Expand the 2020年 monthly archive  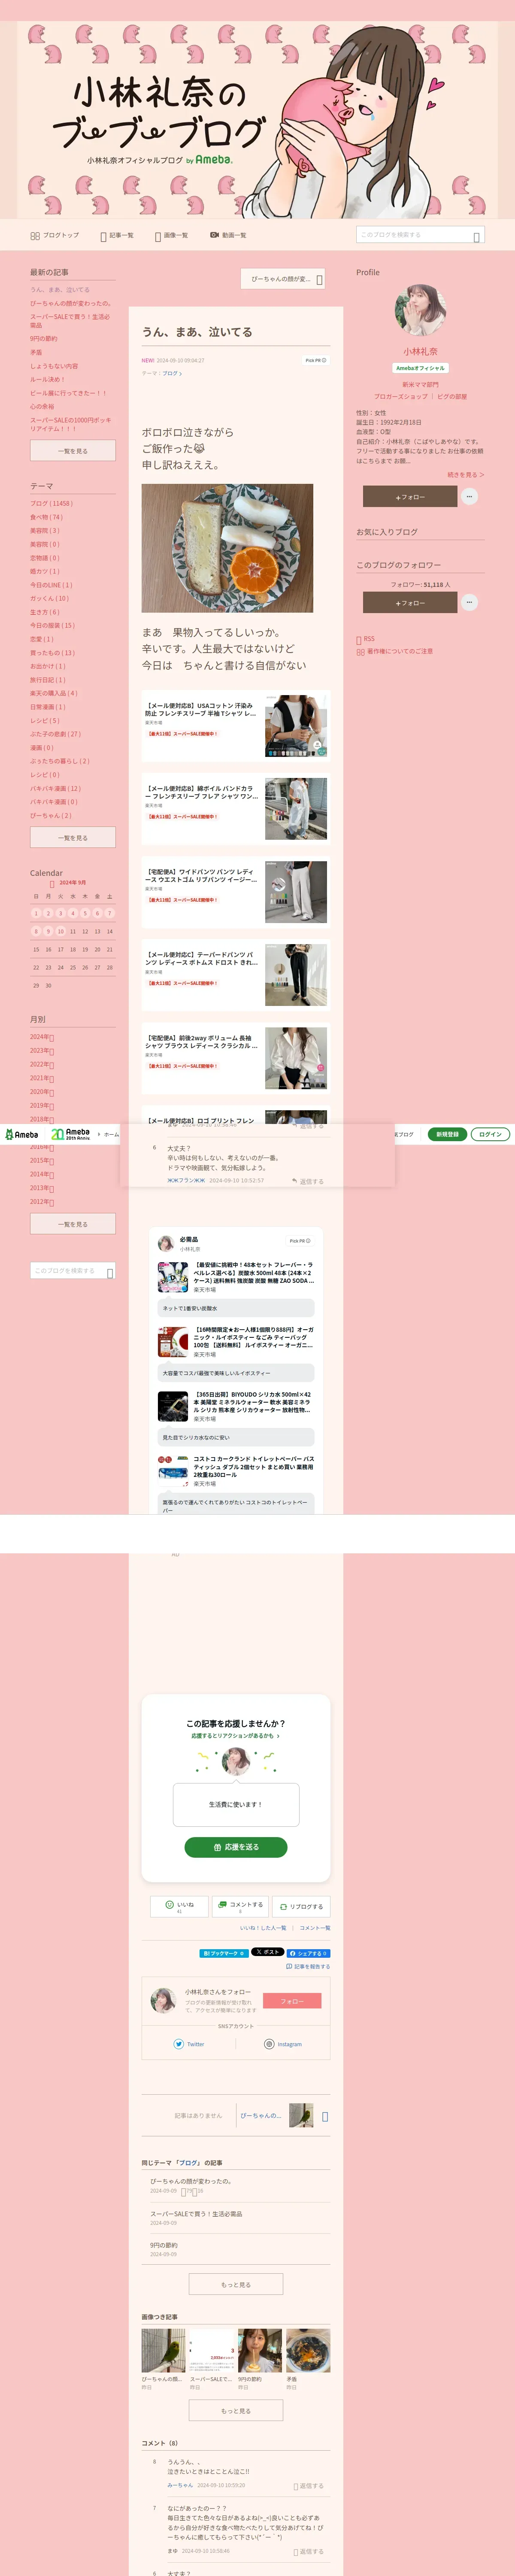coord(42,1092)
